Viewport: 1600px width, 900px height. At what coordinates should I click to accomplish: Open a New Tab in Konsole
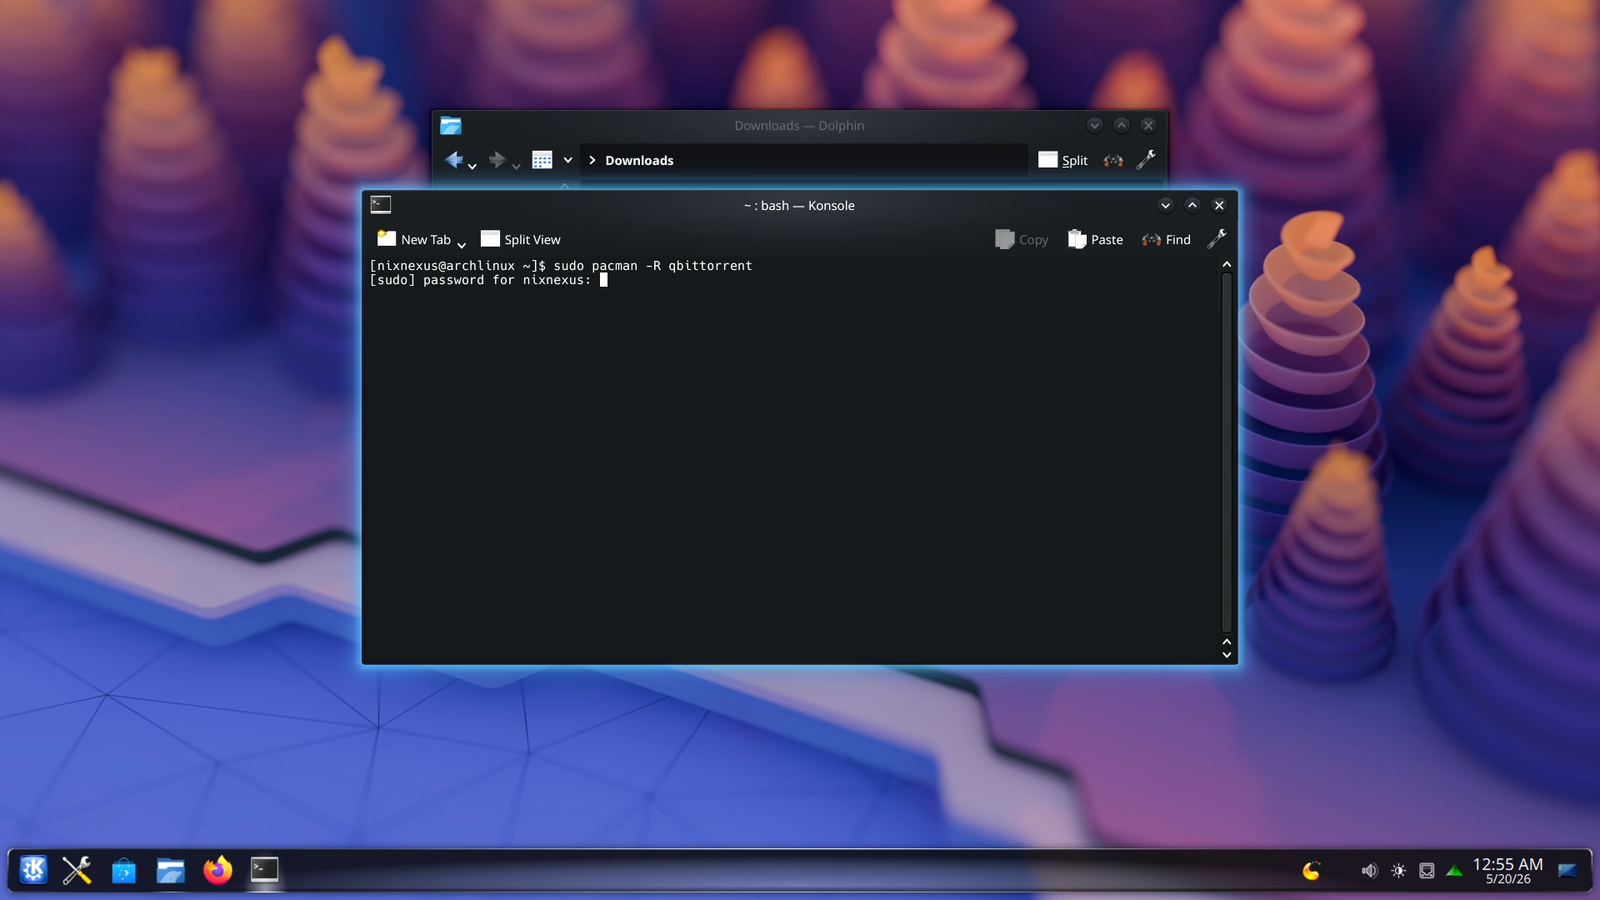[x=414, y=239]
